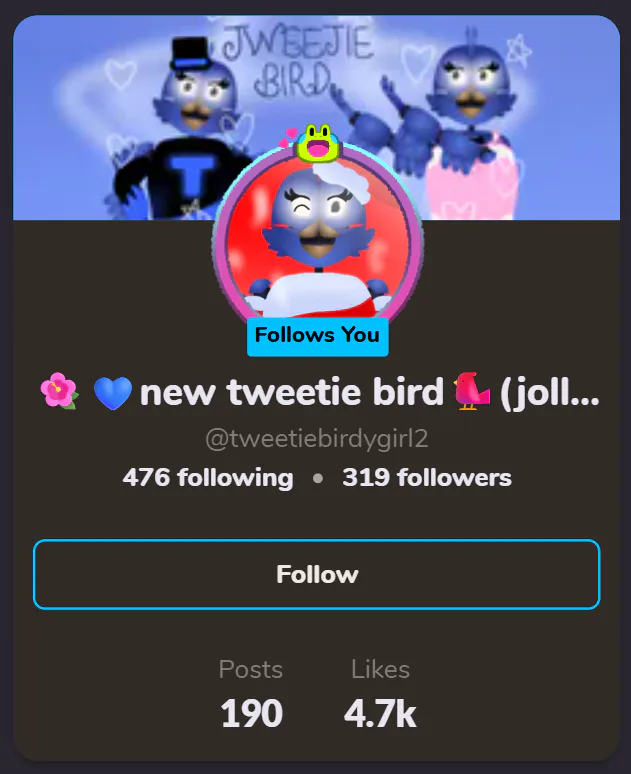Open the 319 followers list
The image size is (631, 774).
[427, 477]
